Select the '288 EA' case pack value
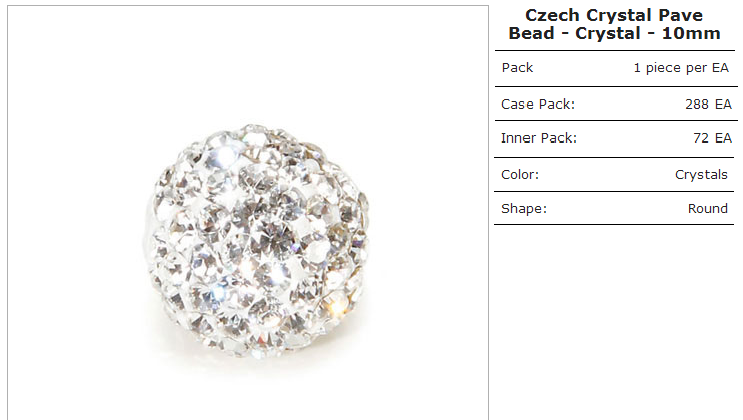The width and height of the screenshot is (743, 420). pyautogui.click(x=708, y=104)
